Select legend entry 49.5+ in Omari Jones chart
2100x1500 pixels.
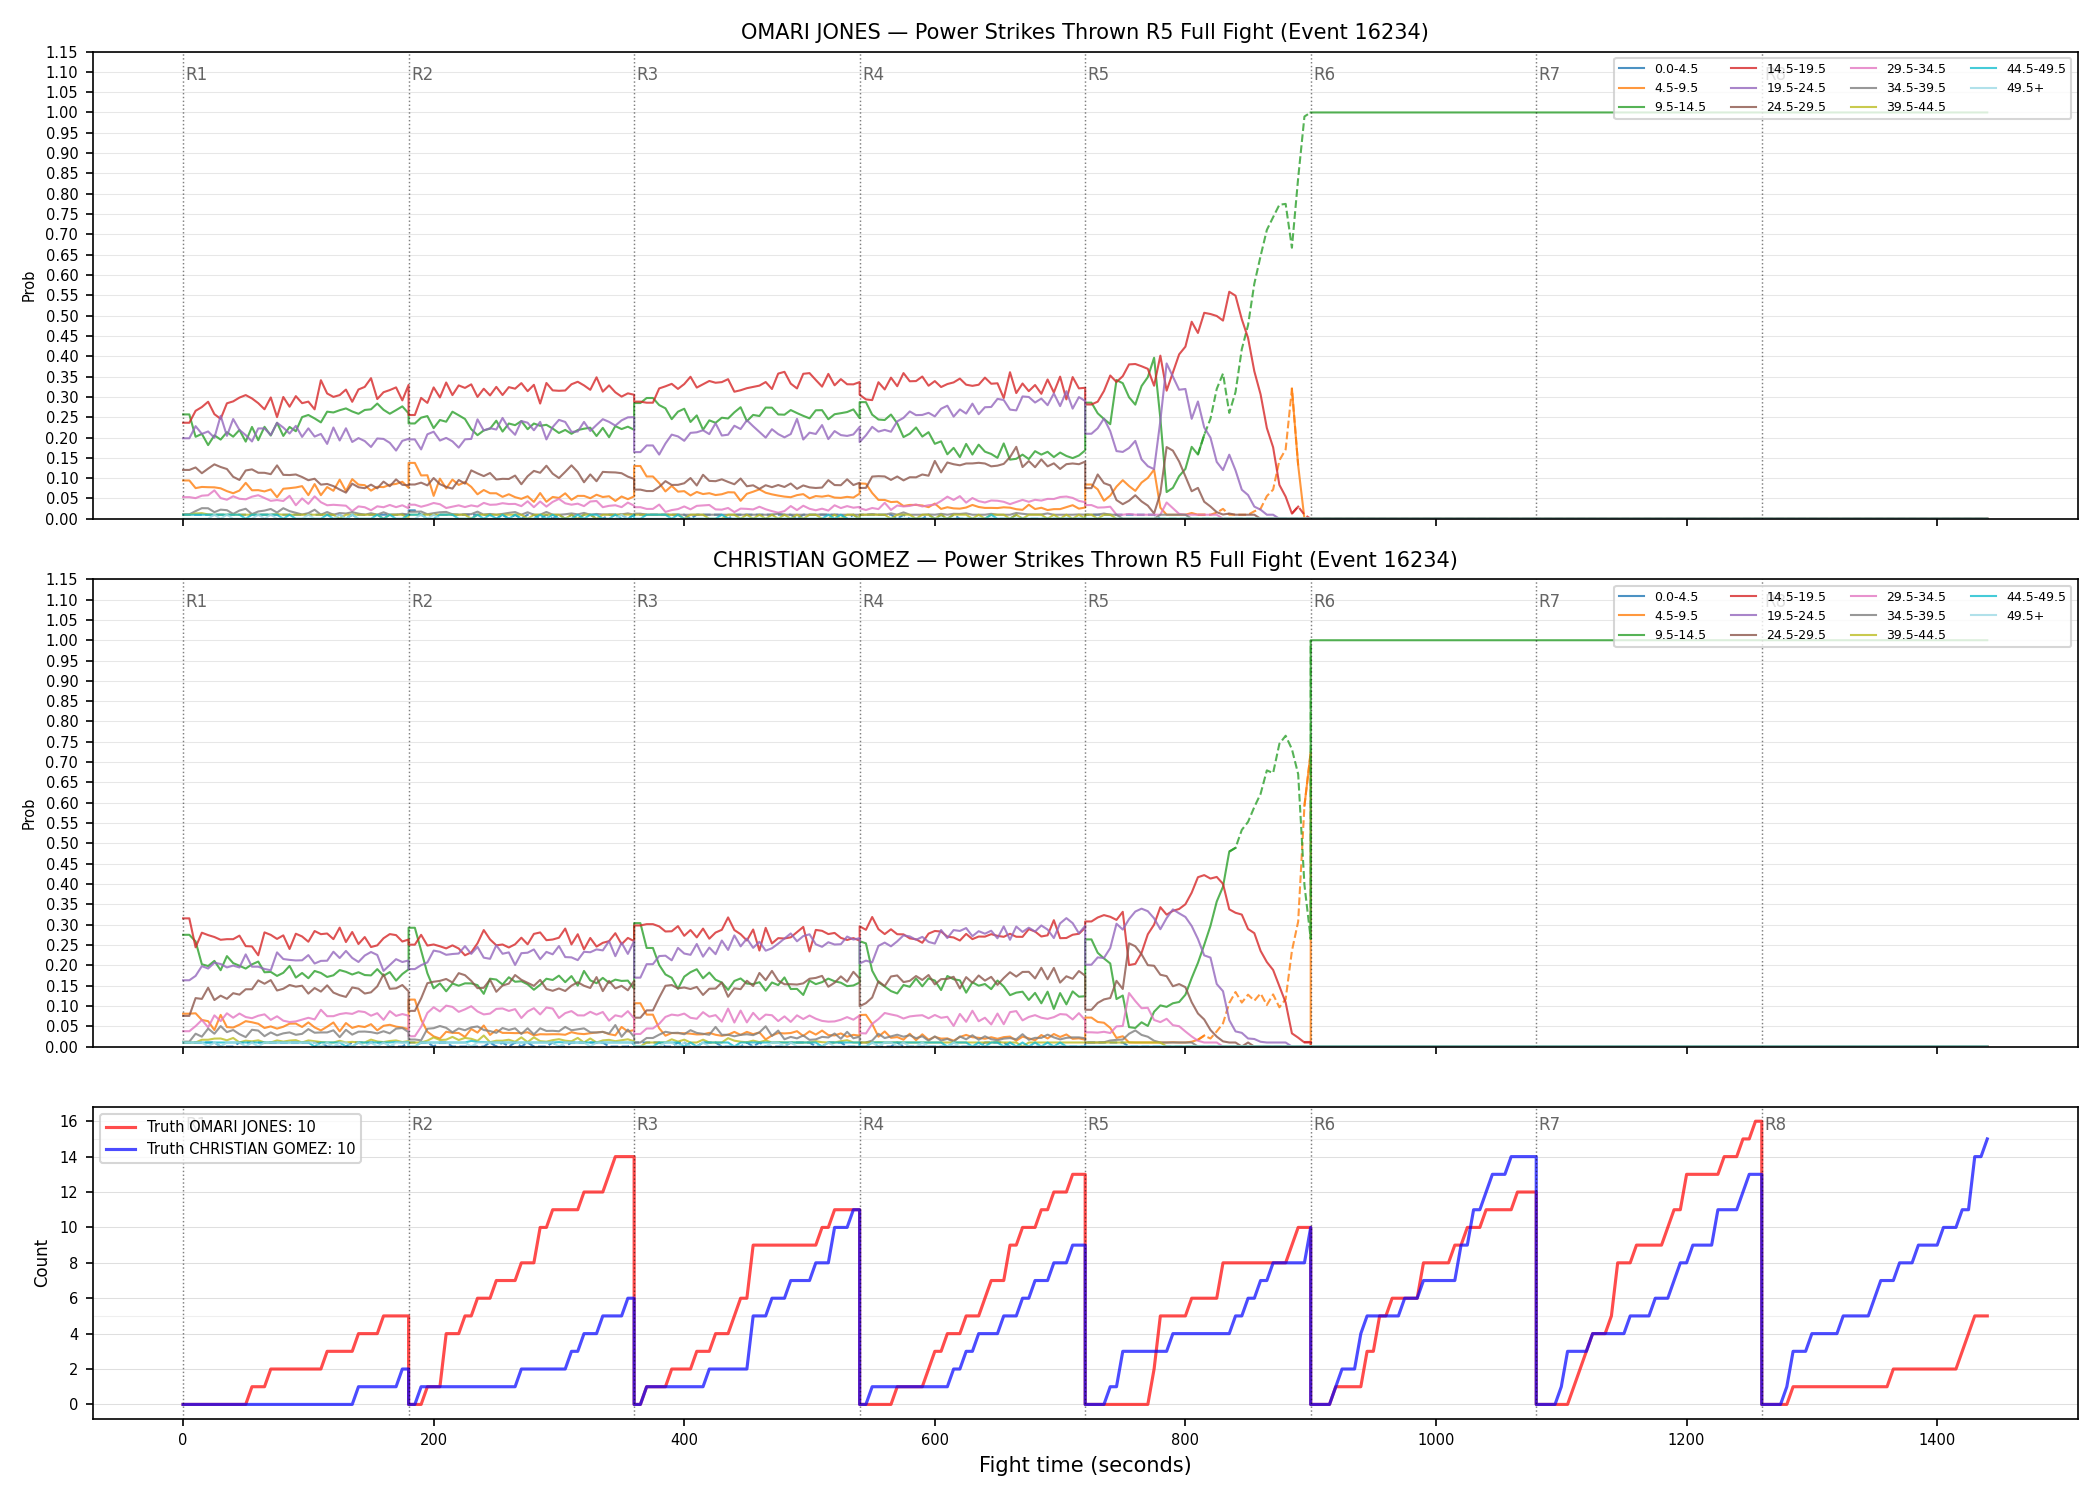[2008, 88]
